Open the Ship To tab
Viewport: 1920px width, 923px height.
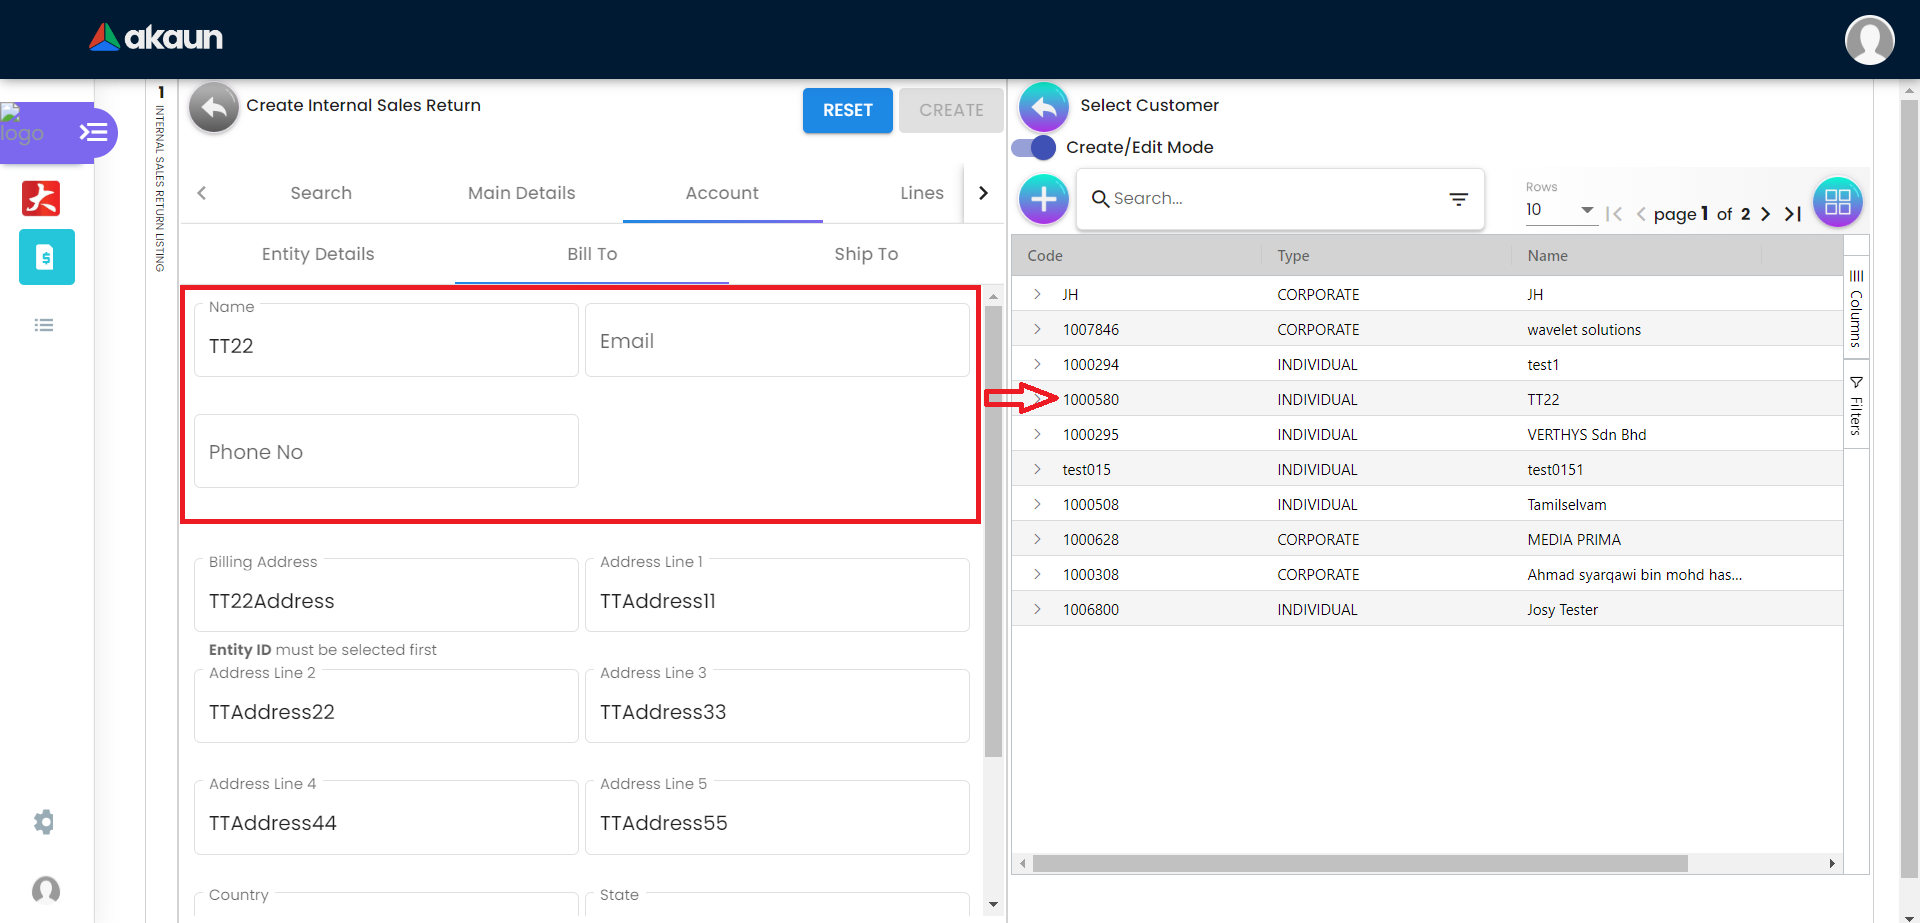[x=865, y=254]
